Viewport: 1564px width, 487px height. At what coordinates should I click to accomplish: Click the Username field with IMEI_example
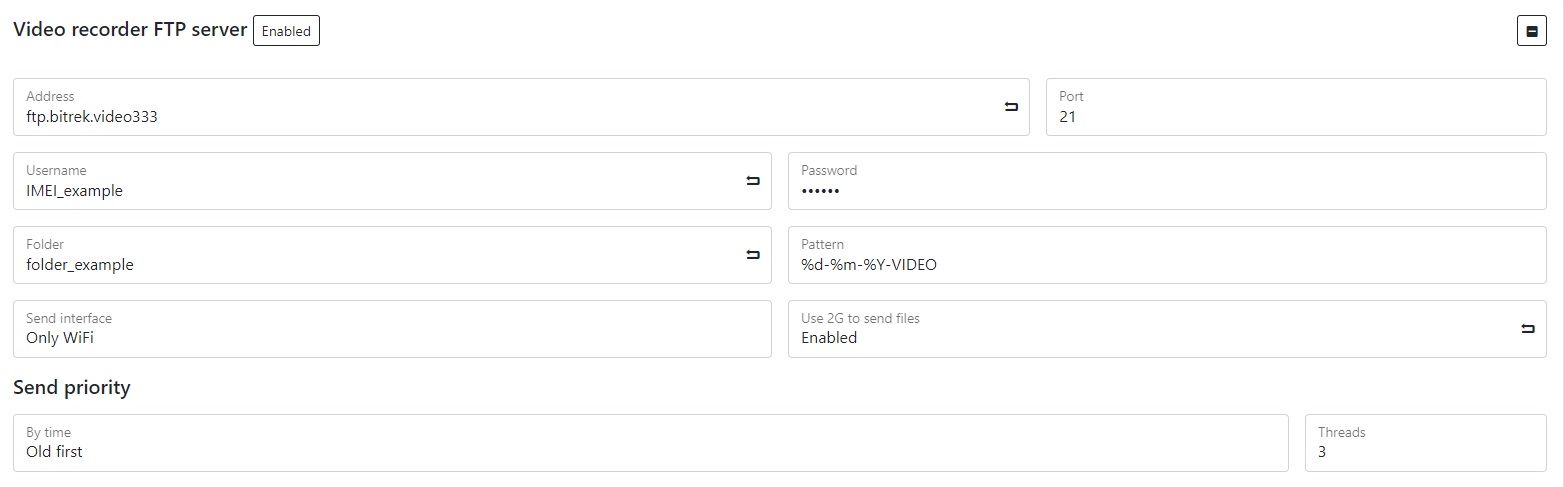pos(380,190)
